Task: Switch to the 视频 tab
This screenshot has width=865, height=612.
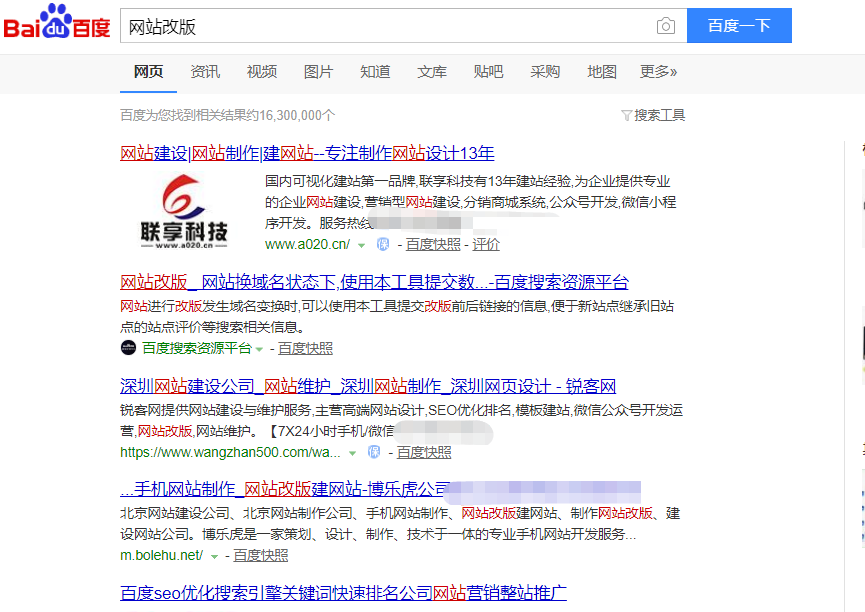Action: [262, 72]
